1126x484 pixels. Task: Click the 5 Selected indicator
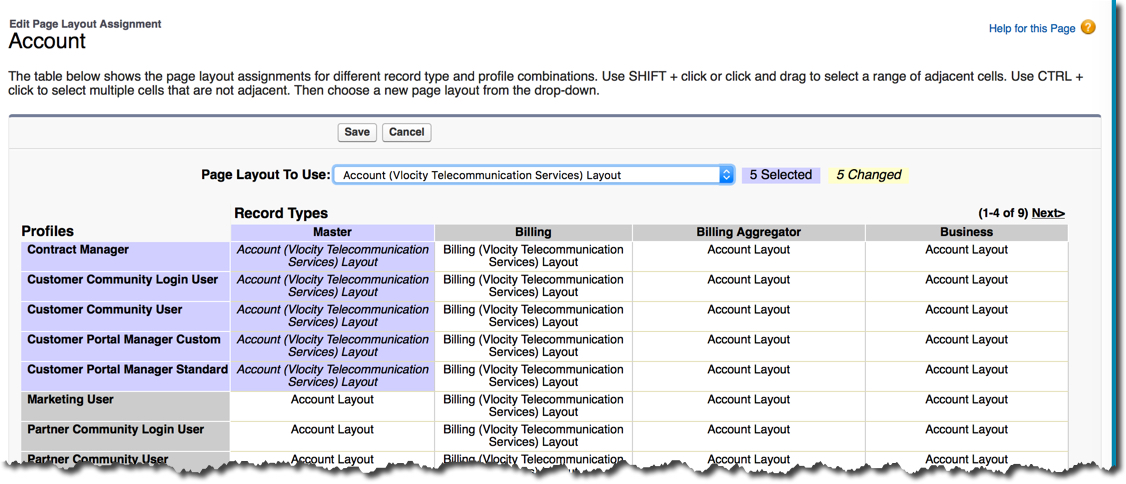click(x=781, y=174)
